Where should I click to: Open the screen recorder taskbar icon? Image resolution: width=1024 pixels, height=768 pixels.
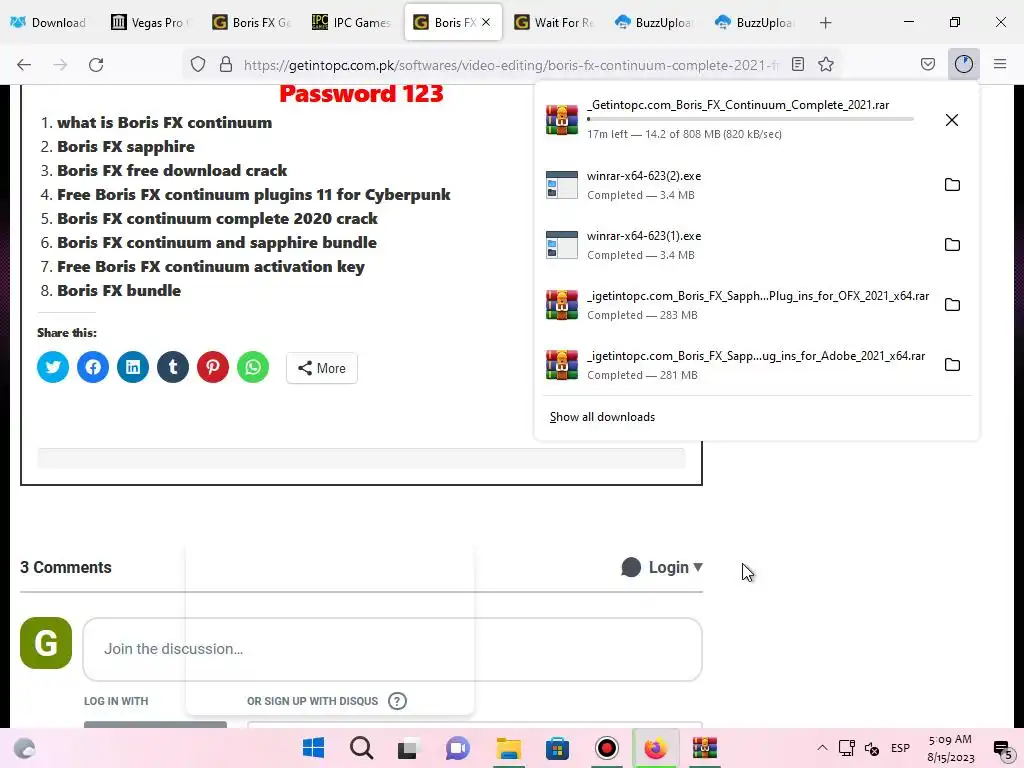click(x=607, y=748)
